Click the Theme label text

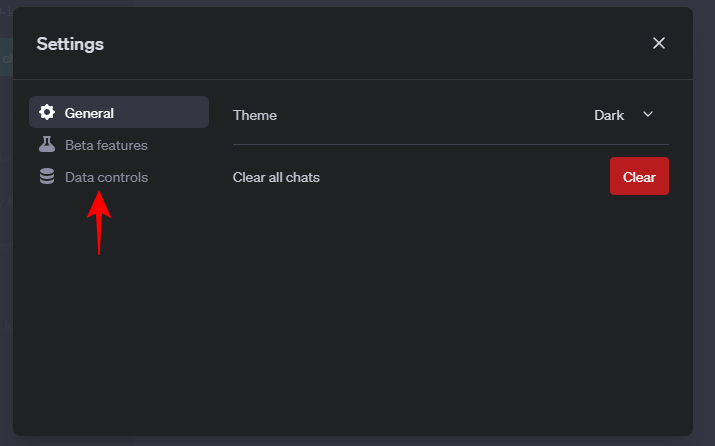coord(255,115)
